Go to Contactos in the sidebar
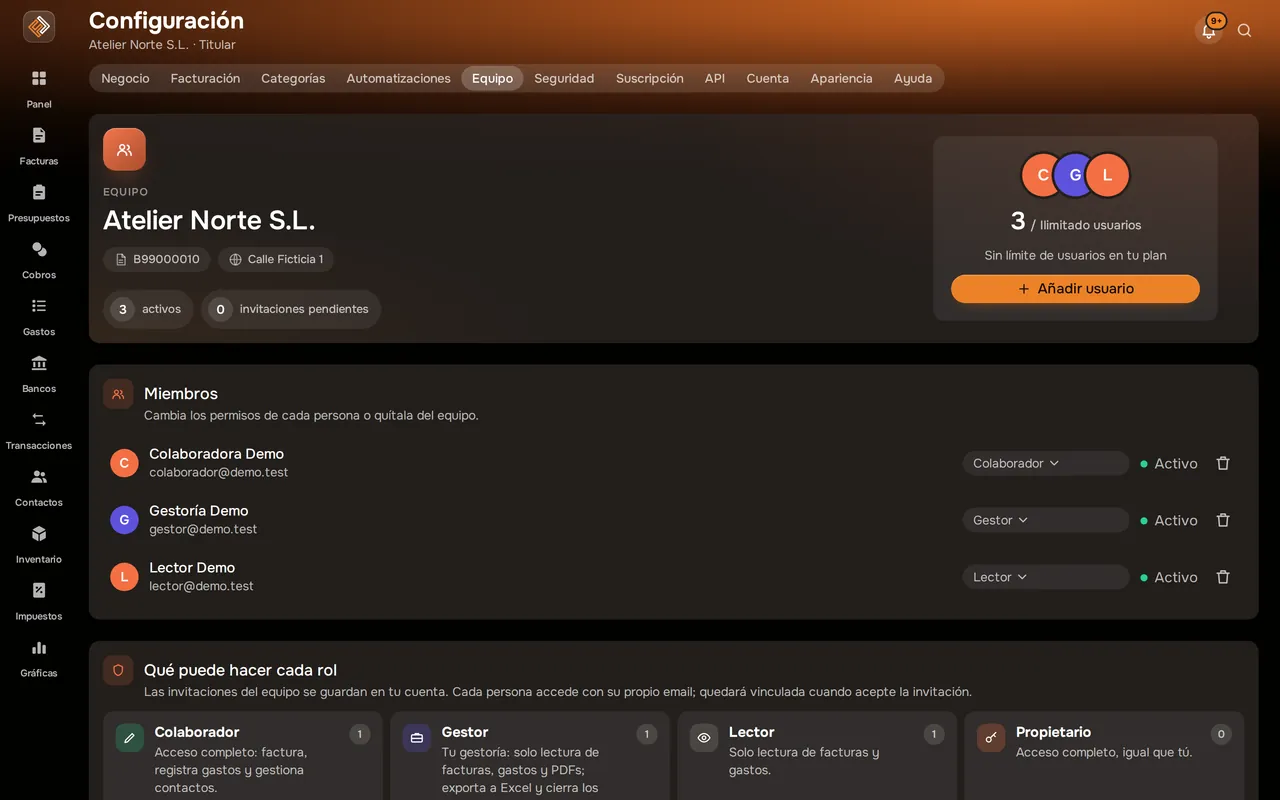The image size is (1280, 800). (x=39, y=487)
